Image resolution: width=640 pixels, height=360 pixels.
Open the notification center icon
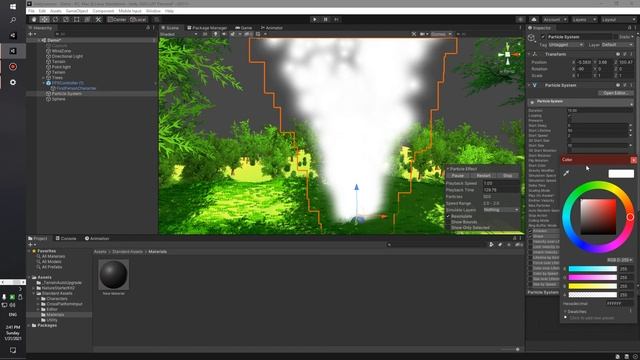13,350
